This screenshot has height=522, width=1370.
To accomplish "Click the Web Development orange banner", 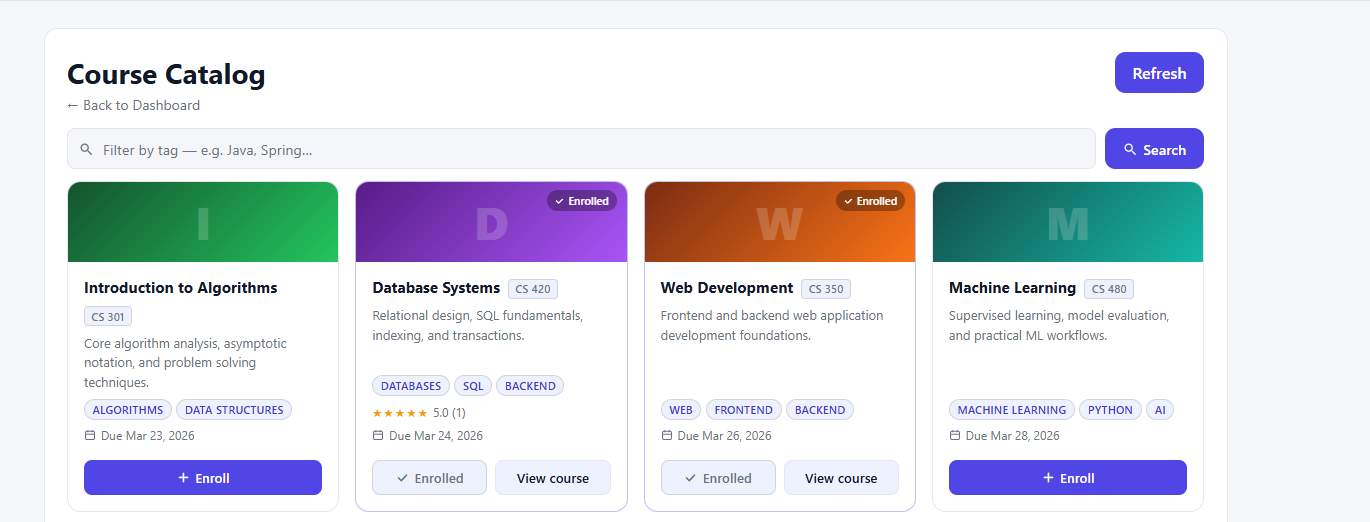I will [780, 222].
